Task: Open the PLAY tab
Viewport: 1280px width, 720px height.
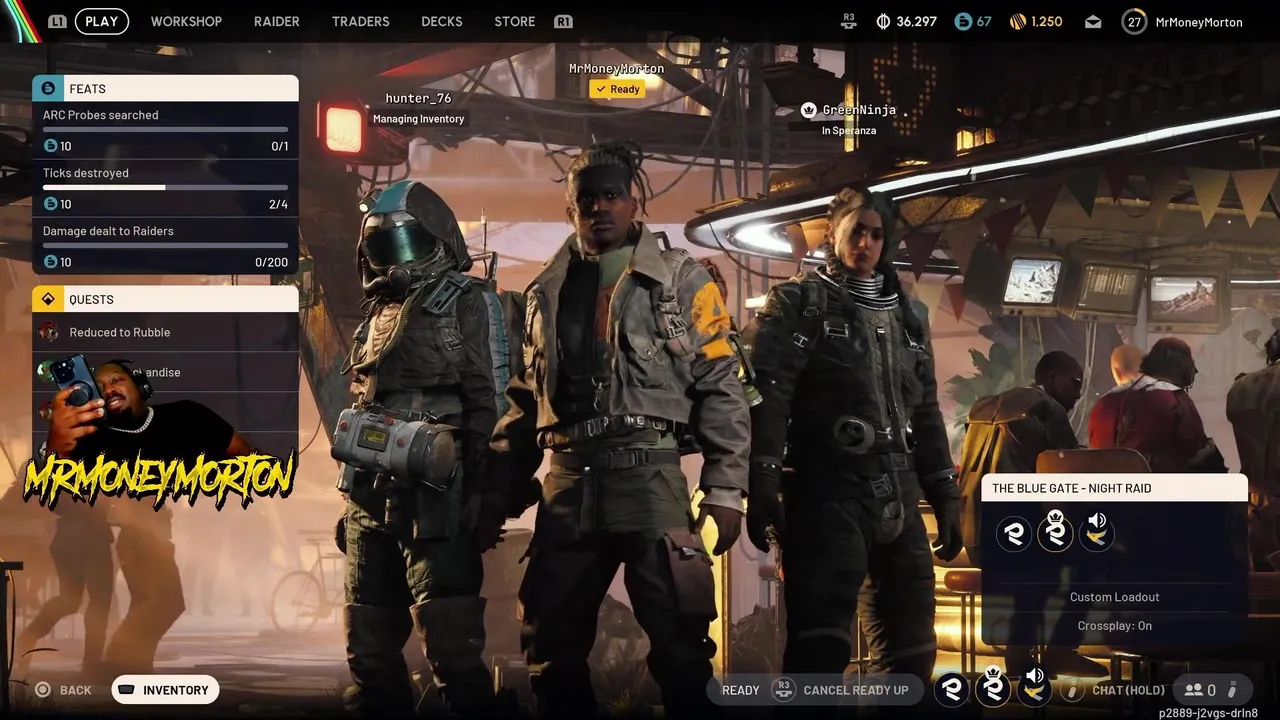Action: (x=102, y=21)
